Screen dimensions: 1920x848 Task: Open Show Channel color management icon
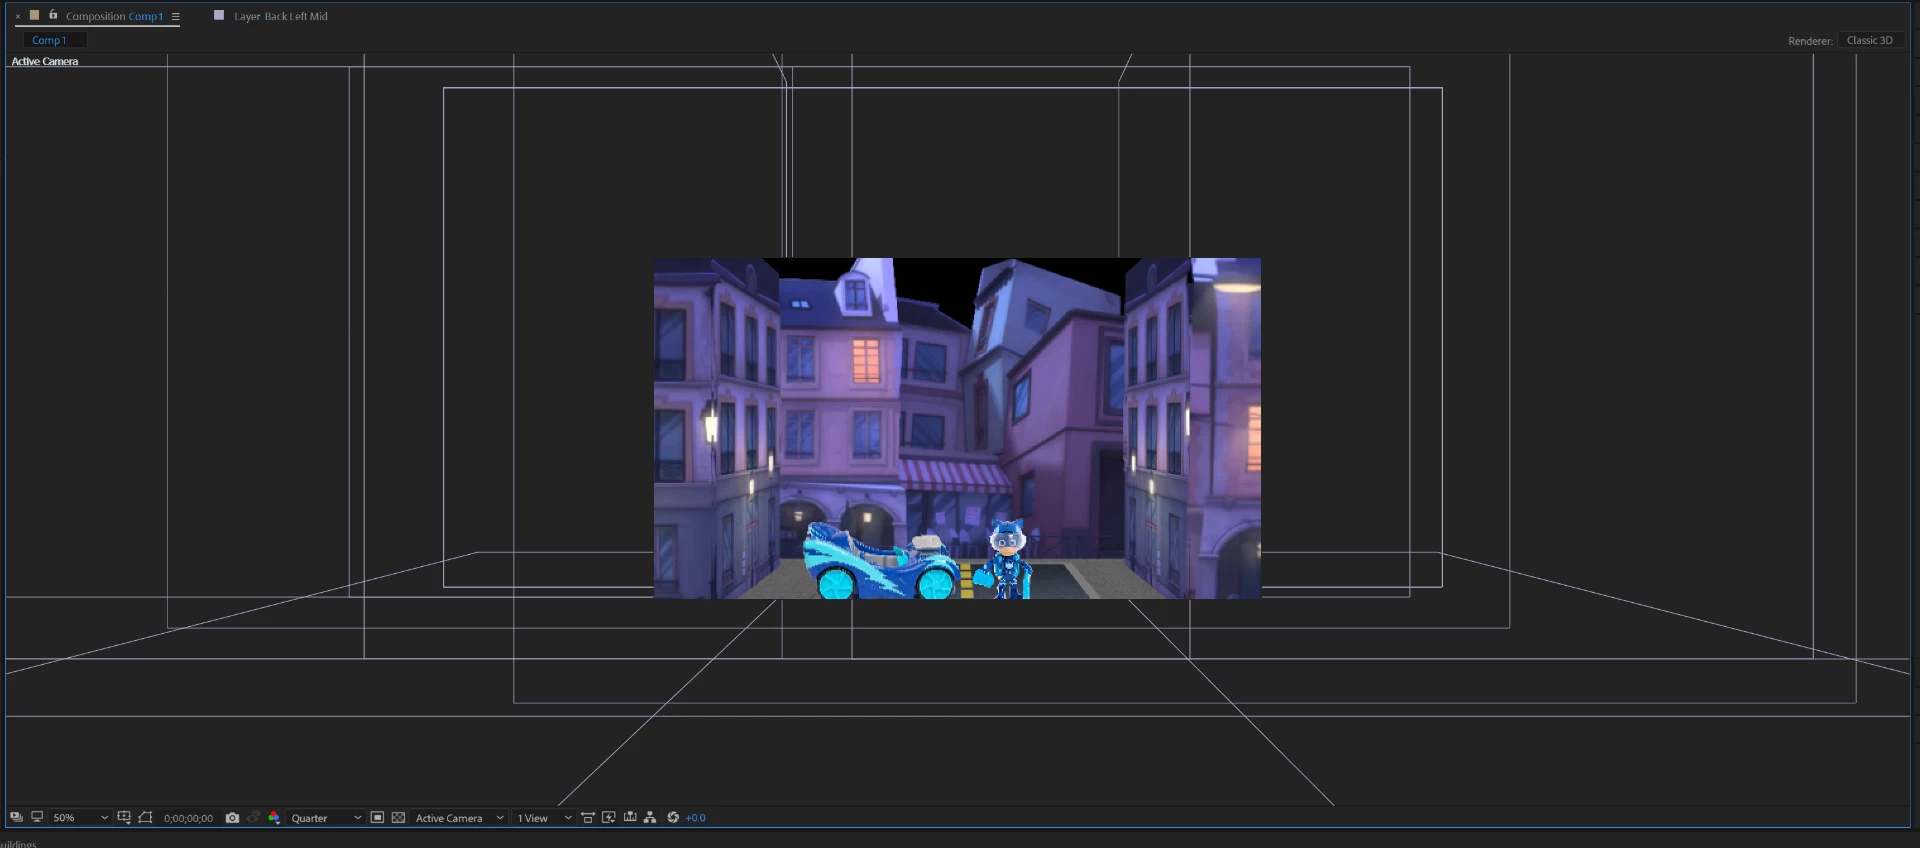click(274, 817)
